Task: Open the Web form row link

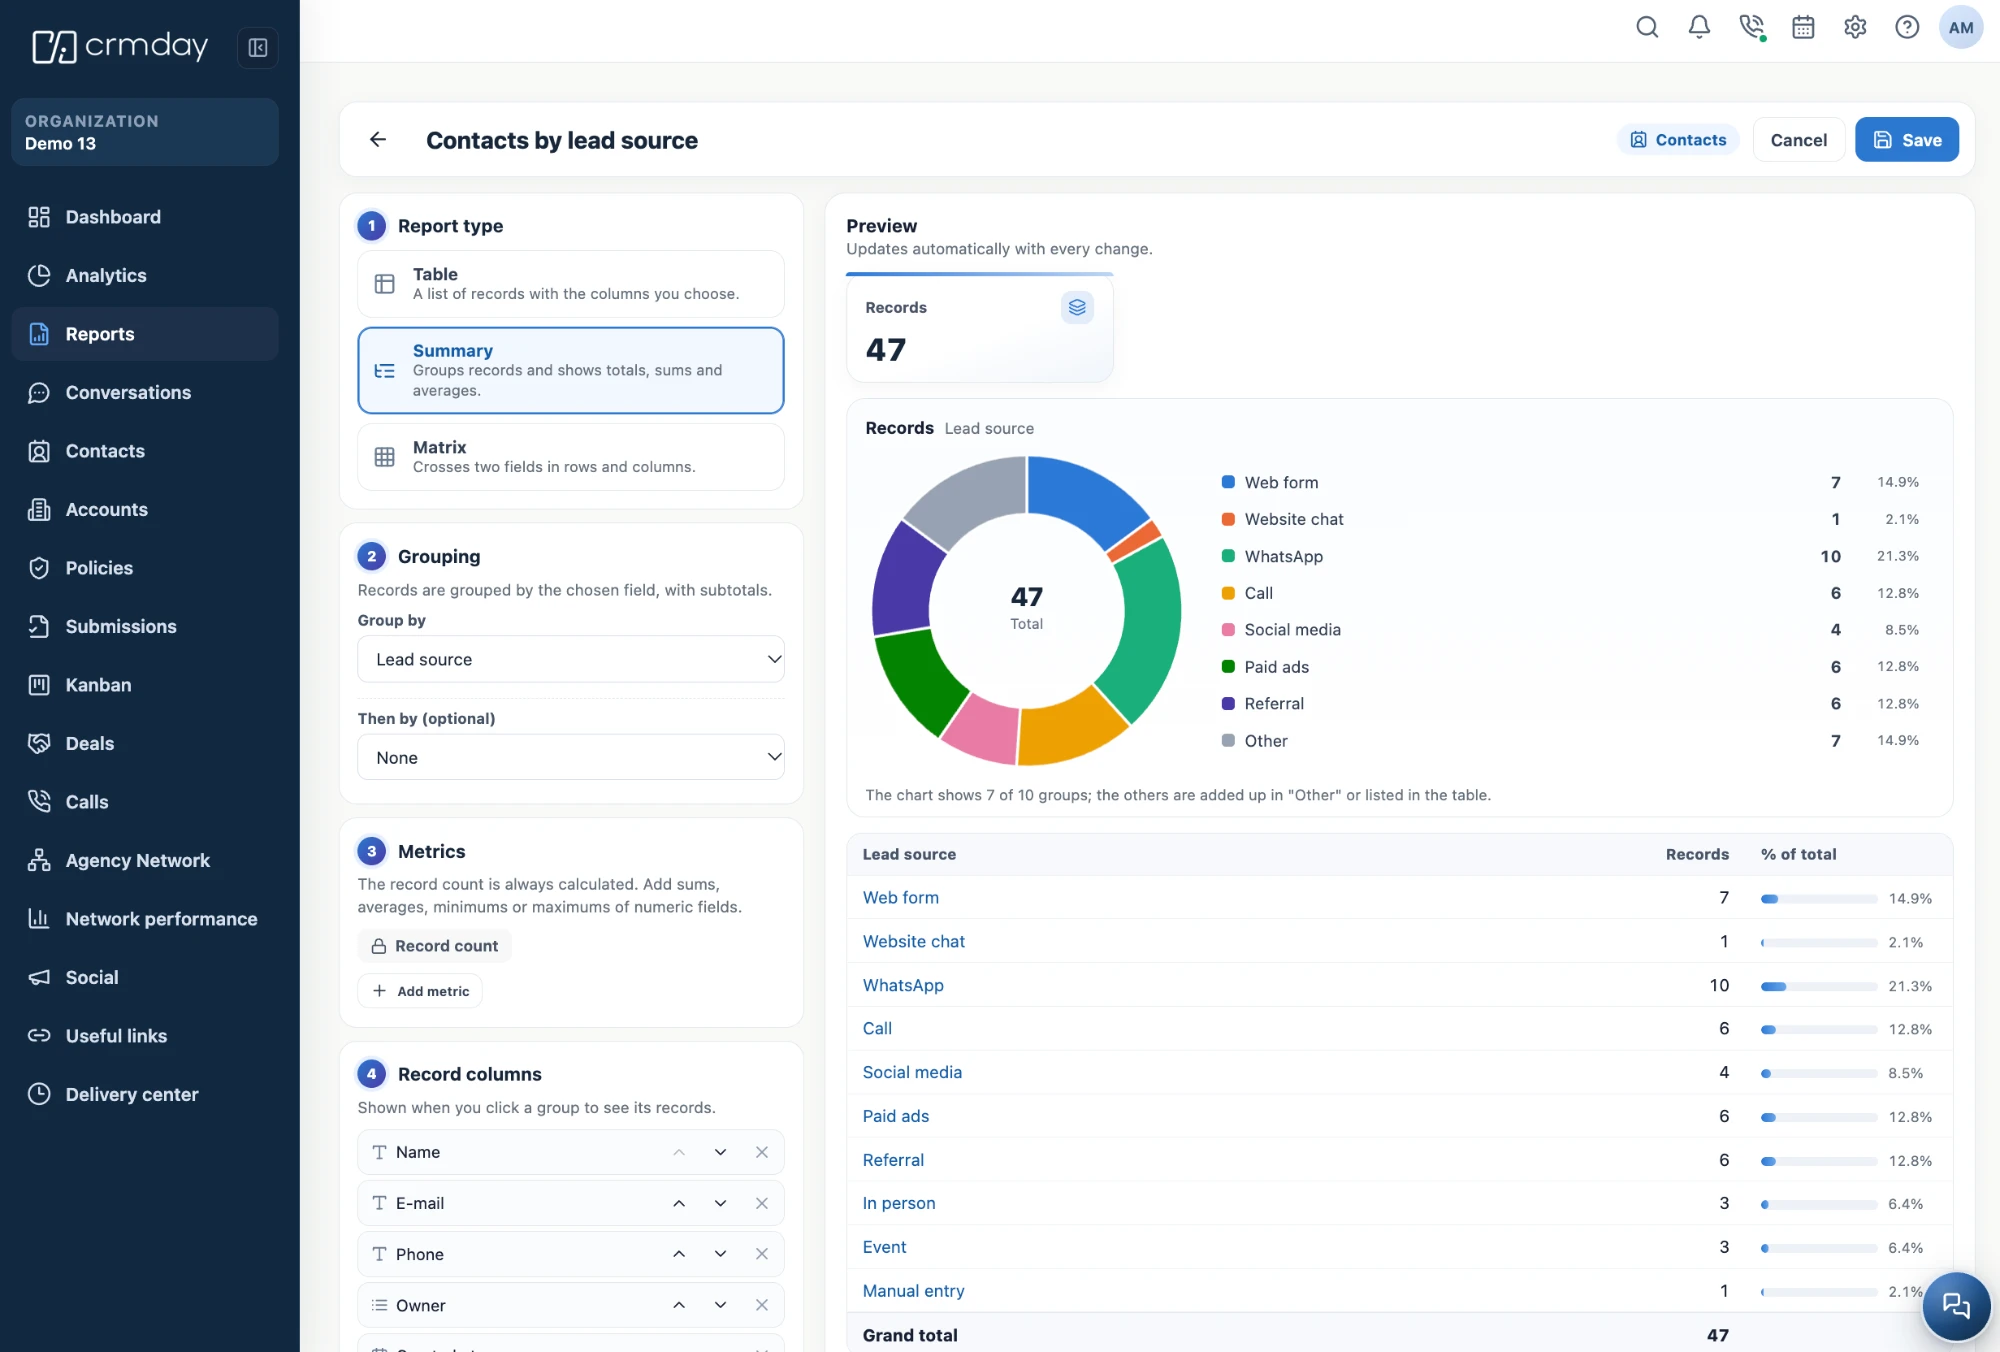Action: 901,898
